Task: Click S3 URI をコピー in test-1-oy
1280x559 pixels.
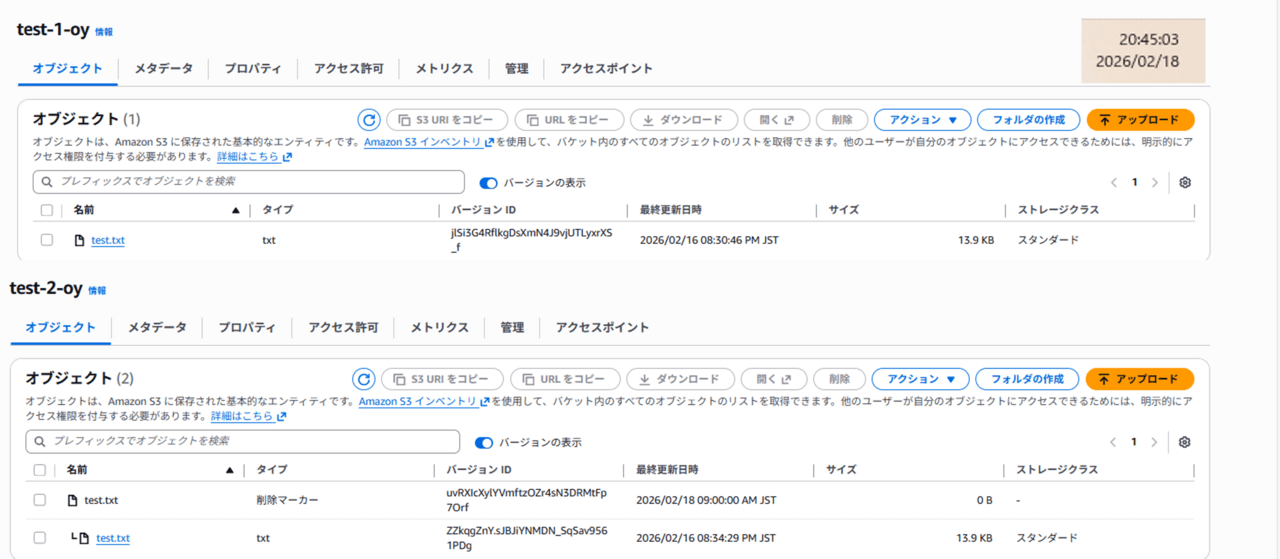Action: click(x=447, y=120)
